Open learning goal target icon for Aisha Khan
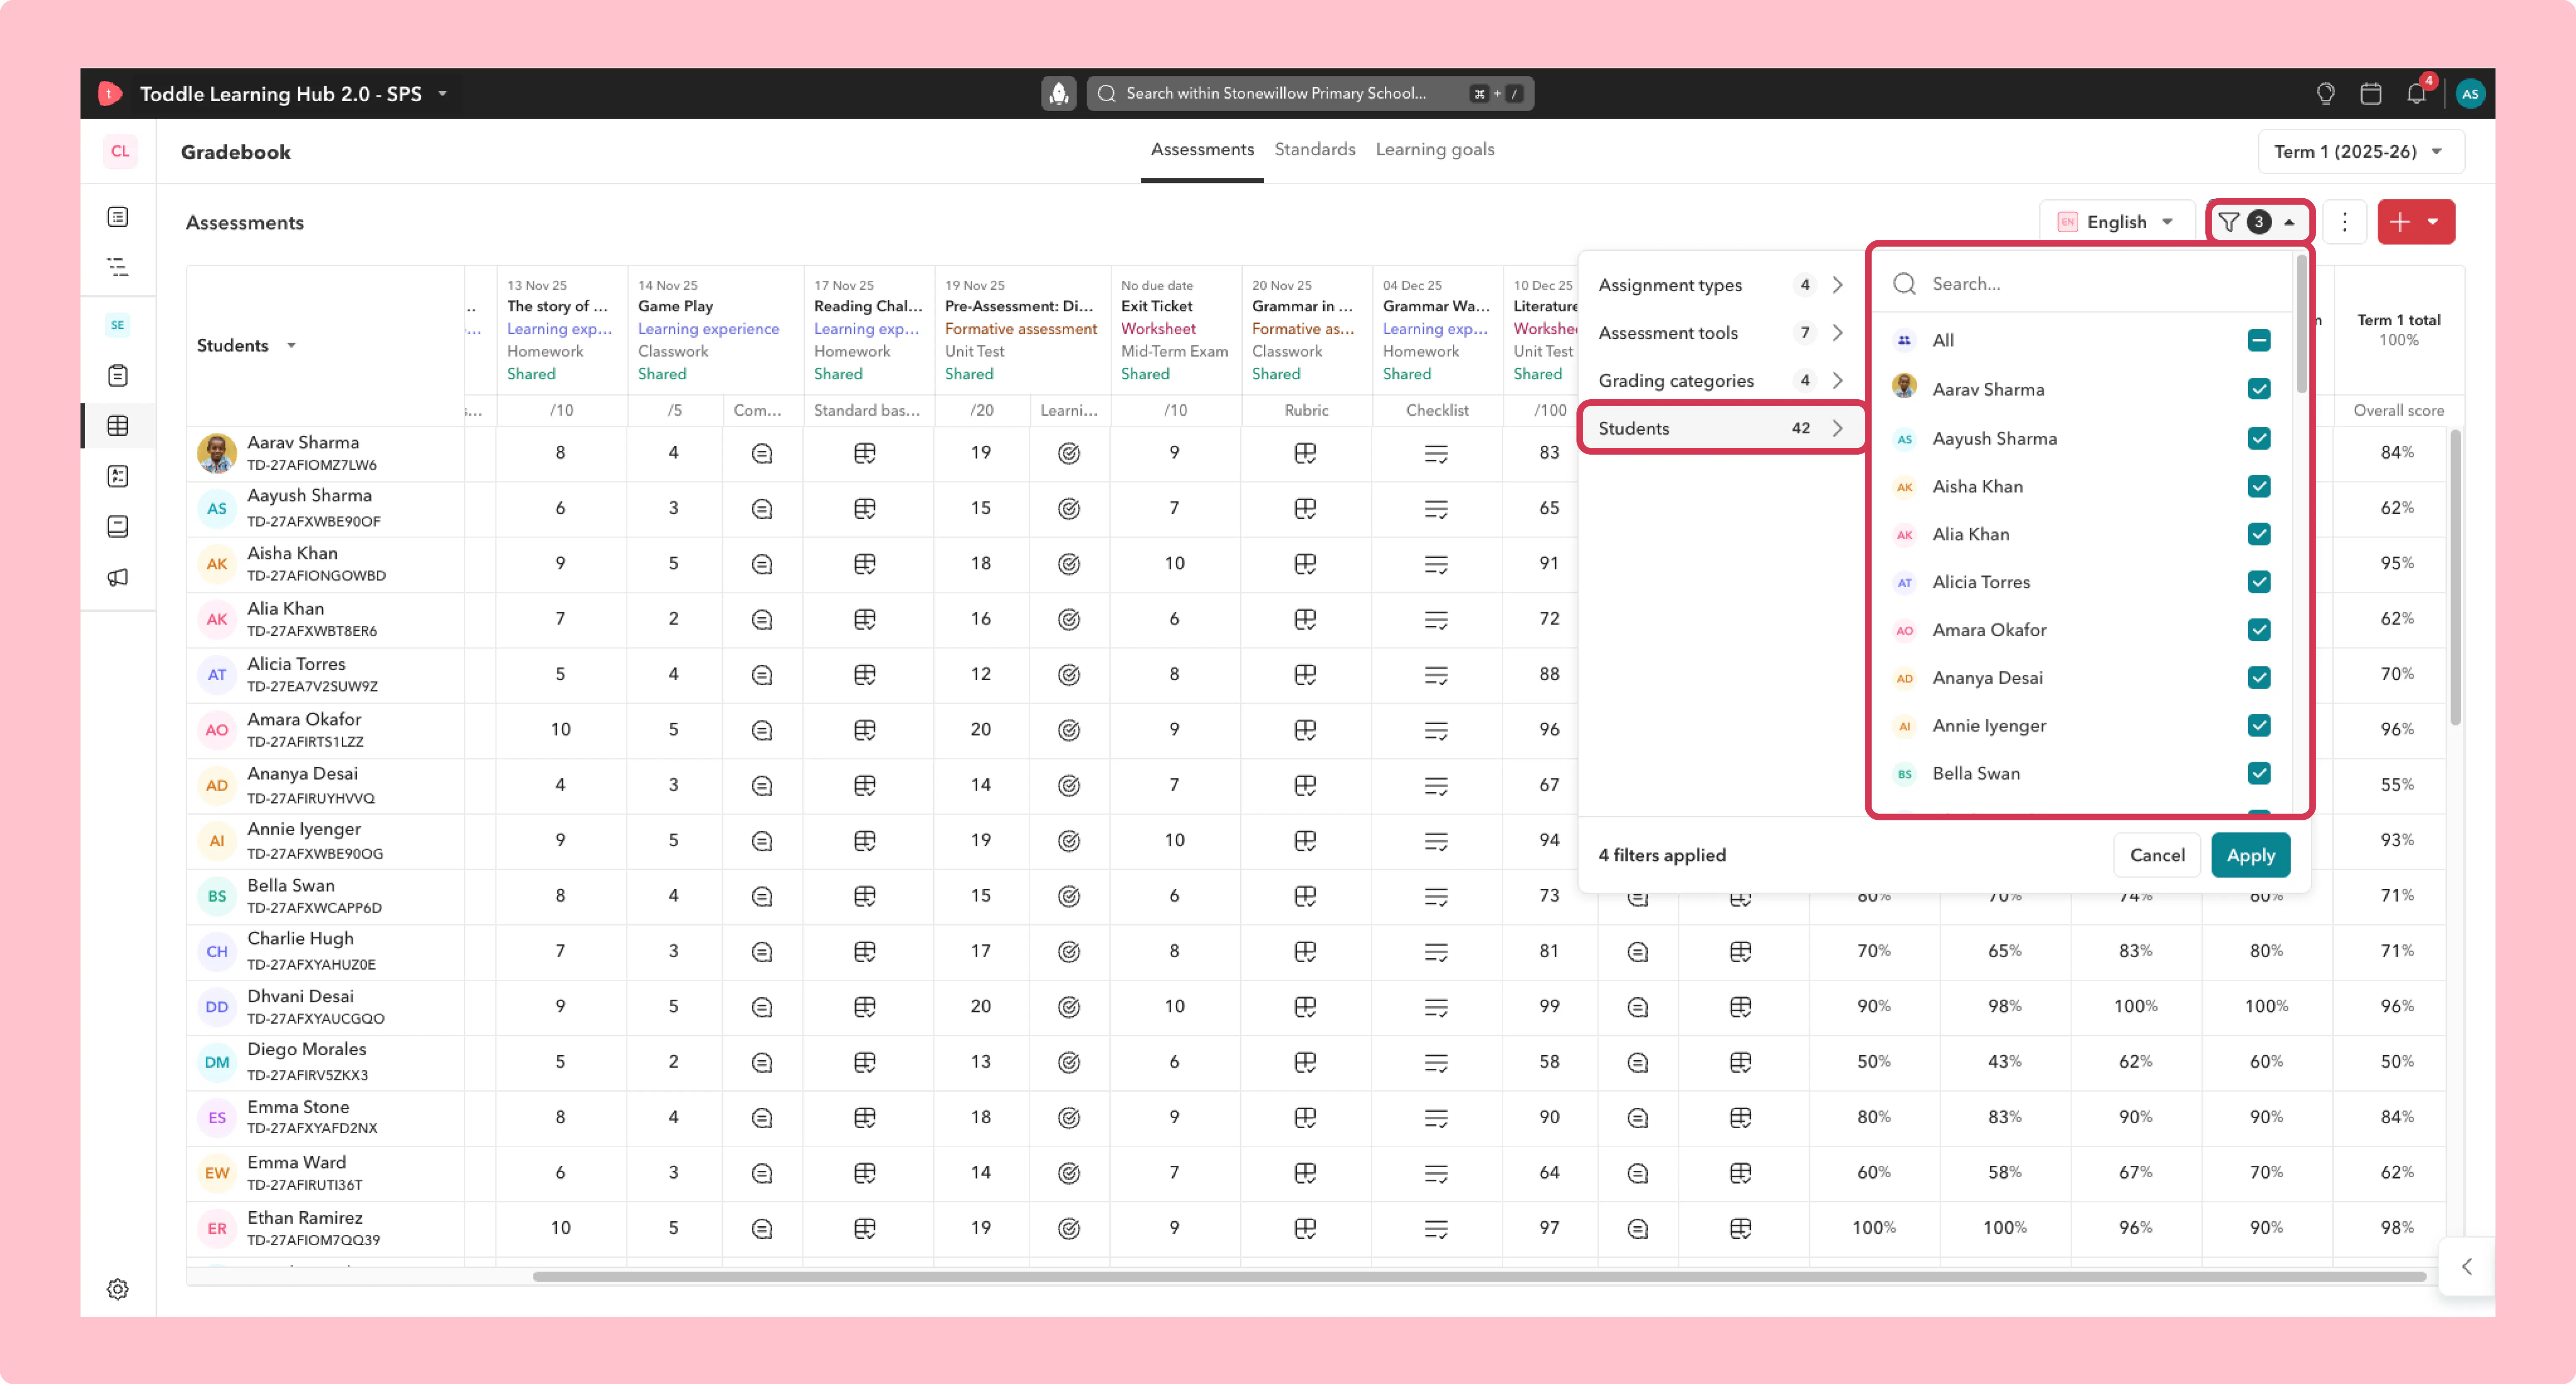This screenshot has height=1384, width=2576. coord(1069,564)
